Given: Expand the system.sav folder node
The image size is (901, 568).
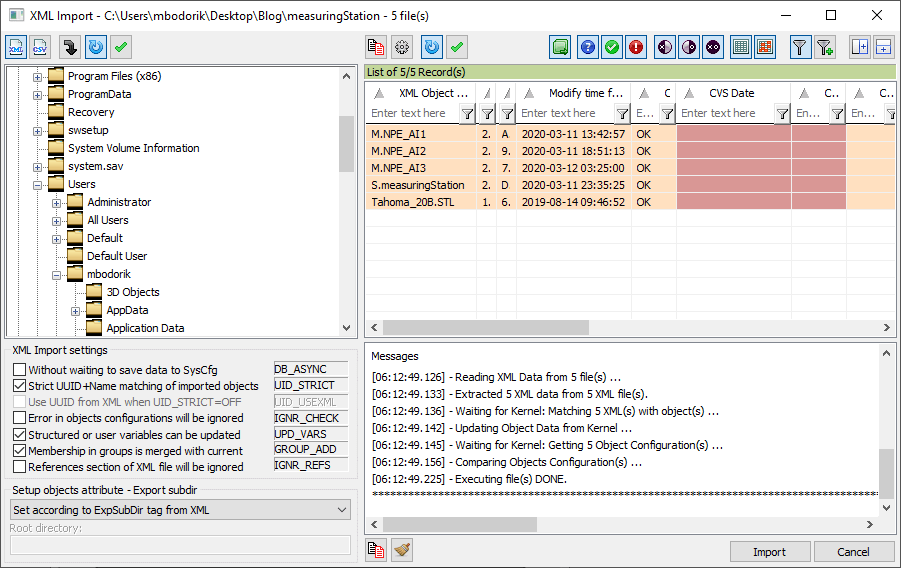Looking at the screenshot, I should click(37, 167).
